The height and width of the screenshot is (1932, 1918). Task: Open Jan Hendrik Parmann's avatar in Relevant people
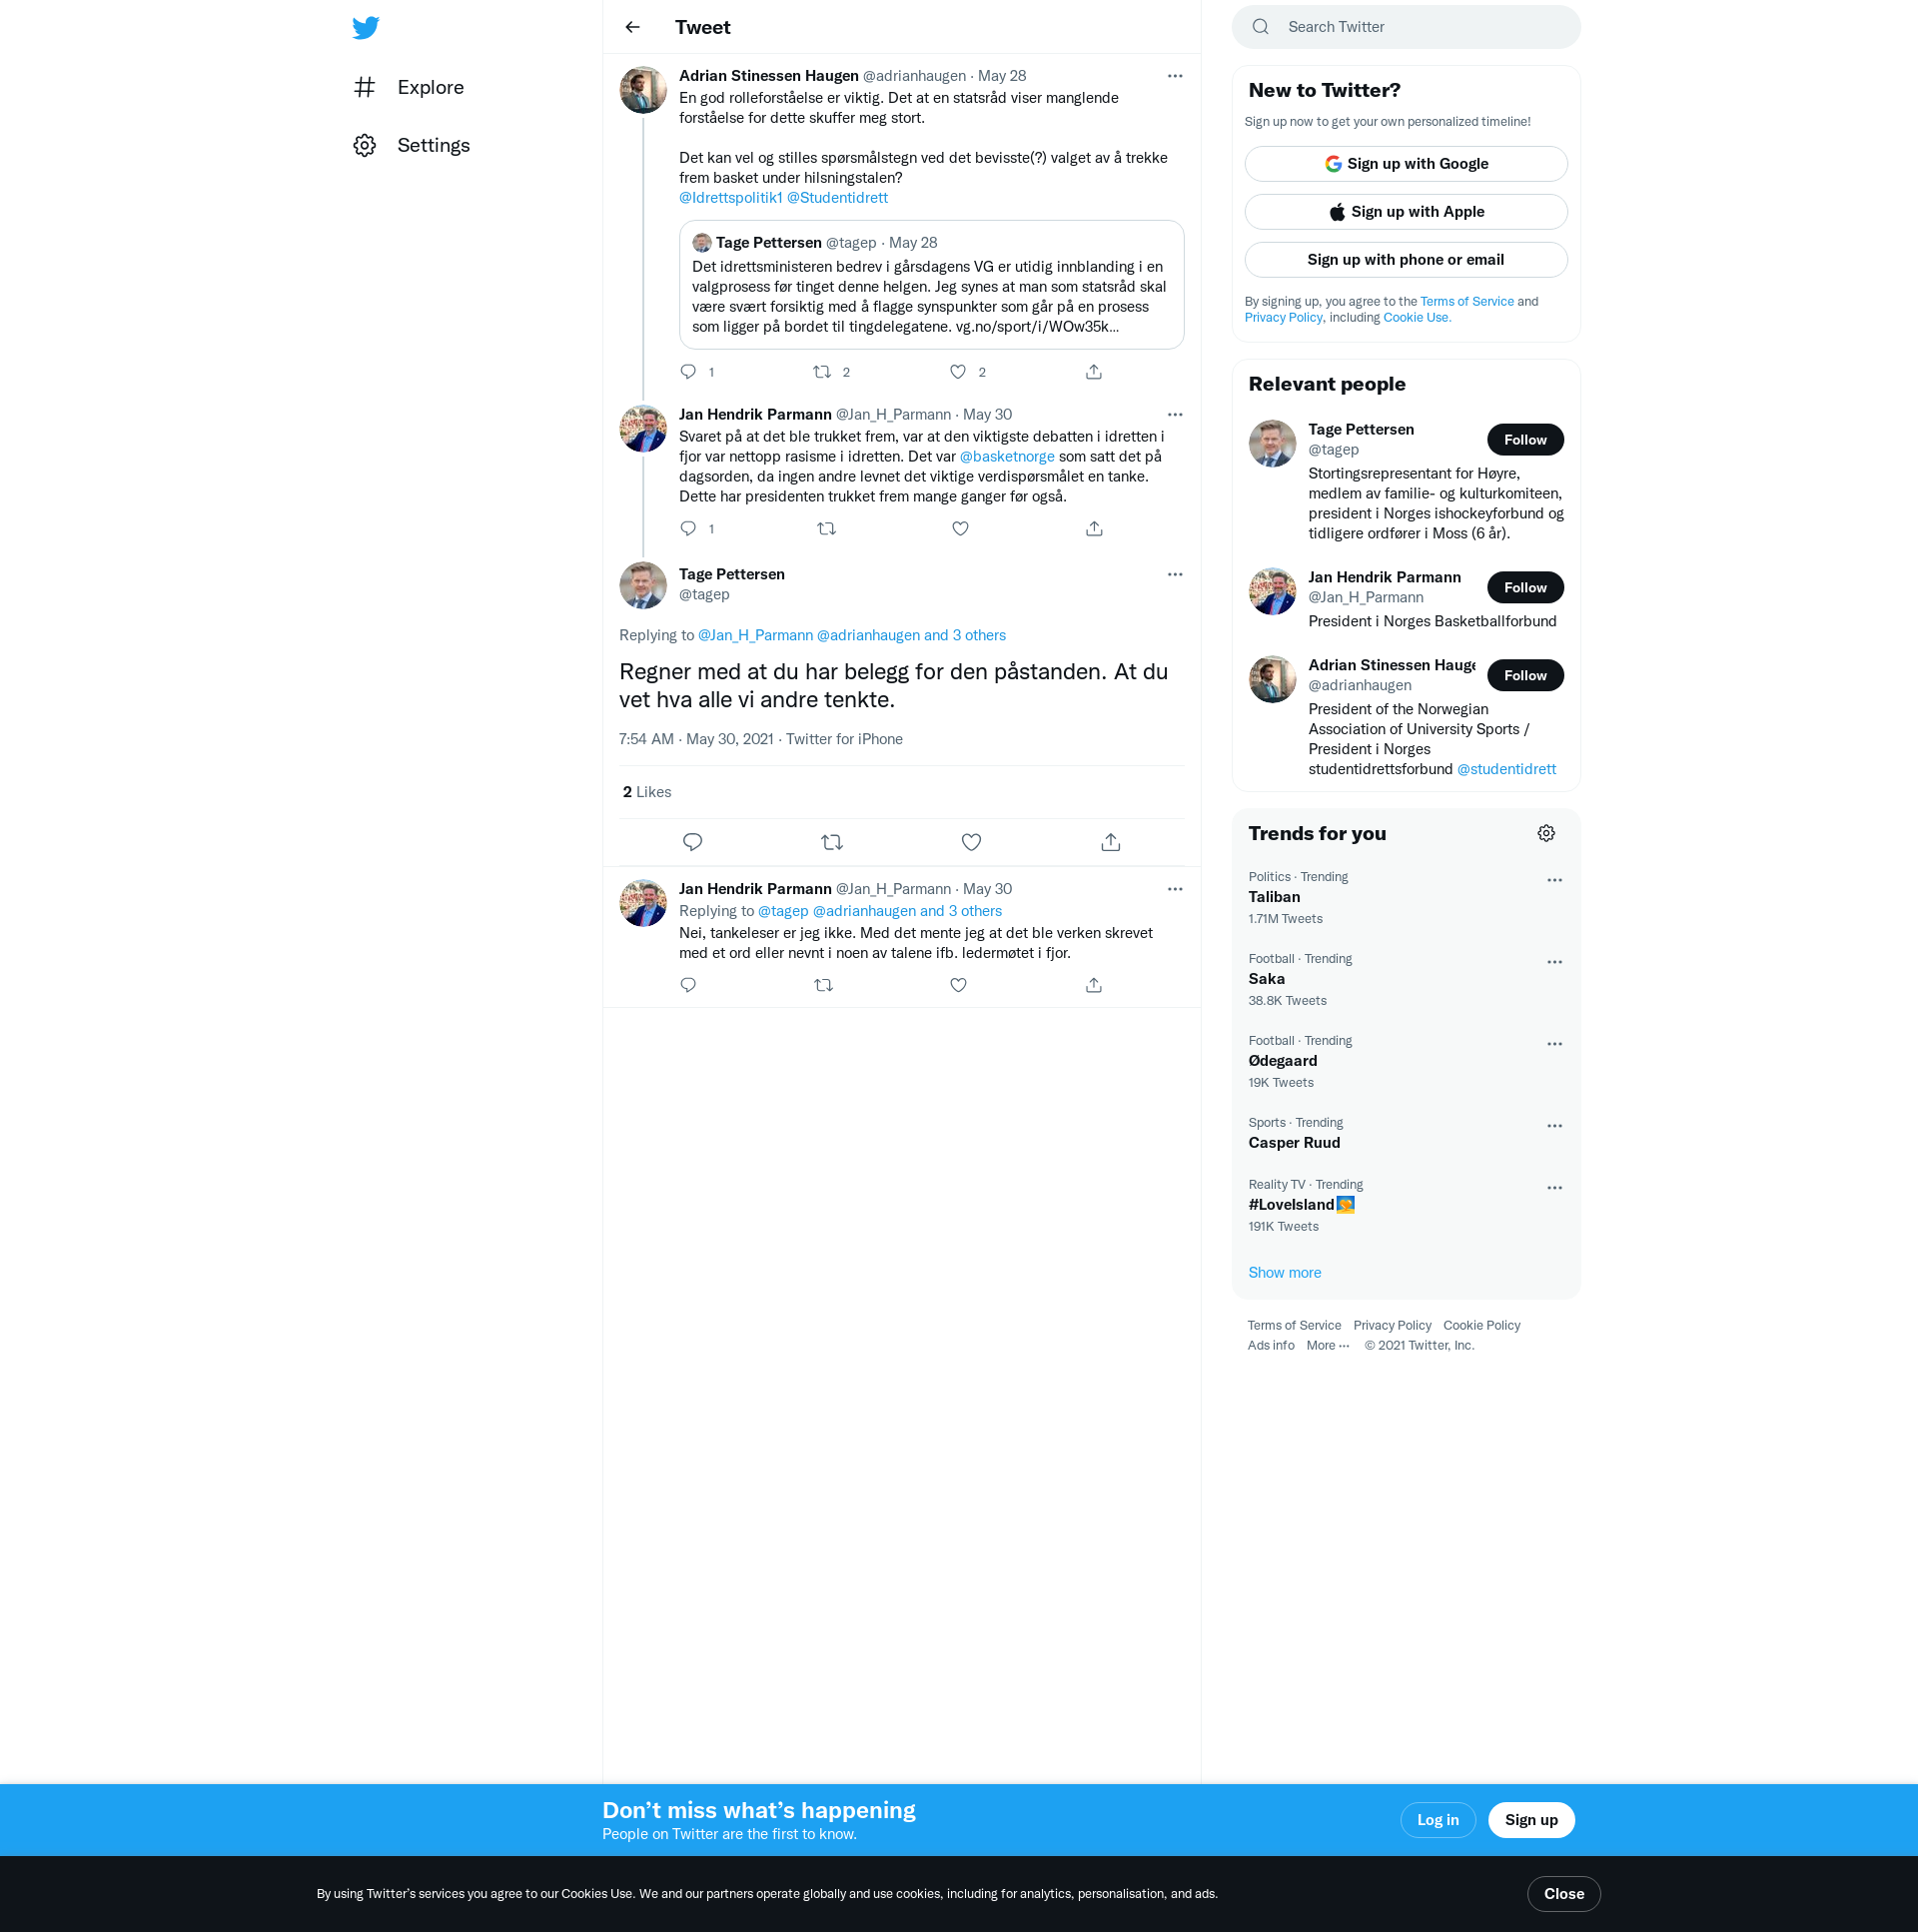(x=1272, y=592)
